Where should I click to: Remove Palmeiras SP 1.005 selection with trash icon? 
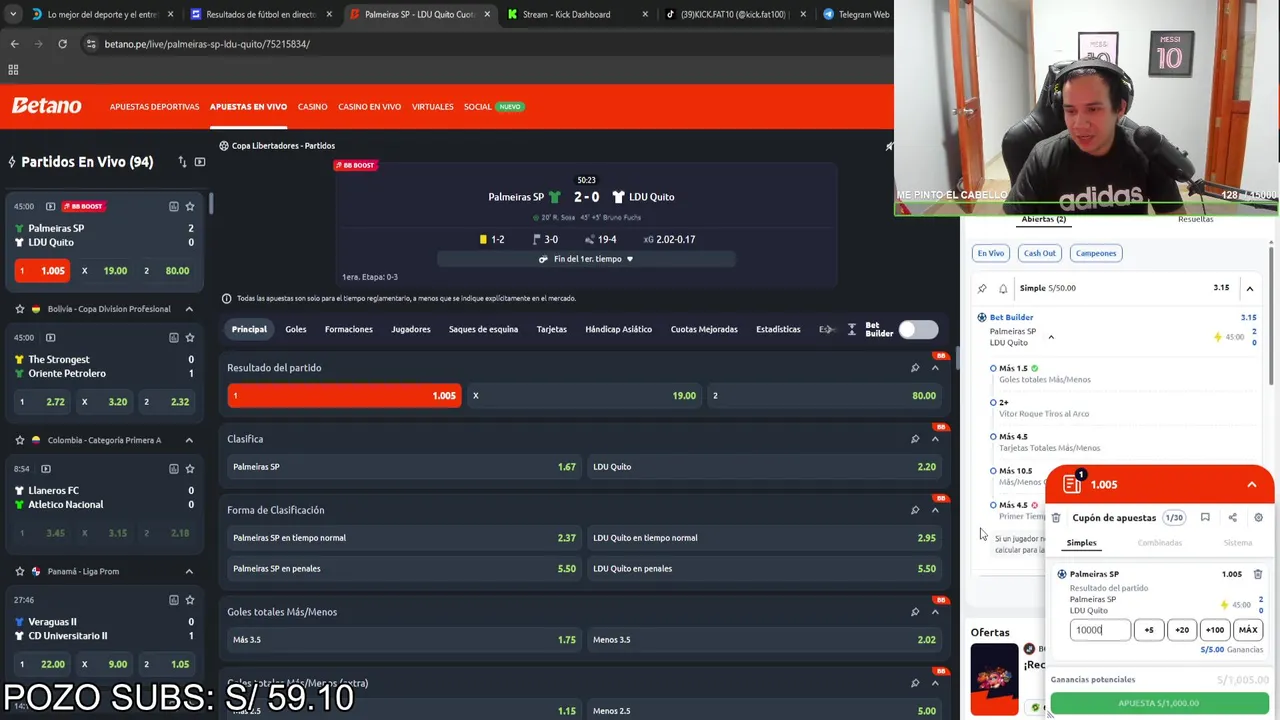tap(1258, 574)
